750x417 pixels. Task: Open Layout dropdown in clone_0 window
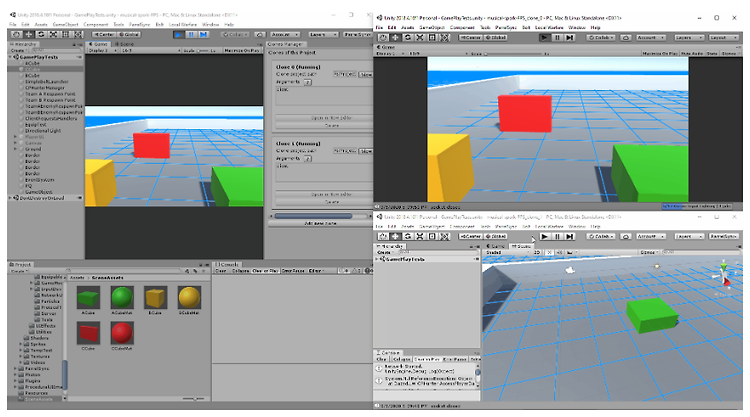pyautogui.click(x=724, y=37)
